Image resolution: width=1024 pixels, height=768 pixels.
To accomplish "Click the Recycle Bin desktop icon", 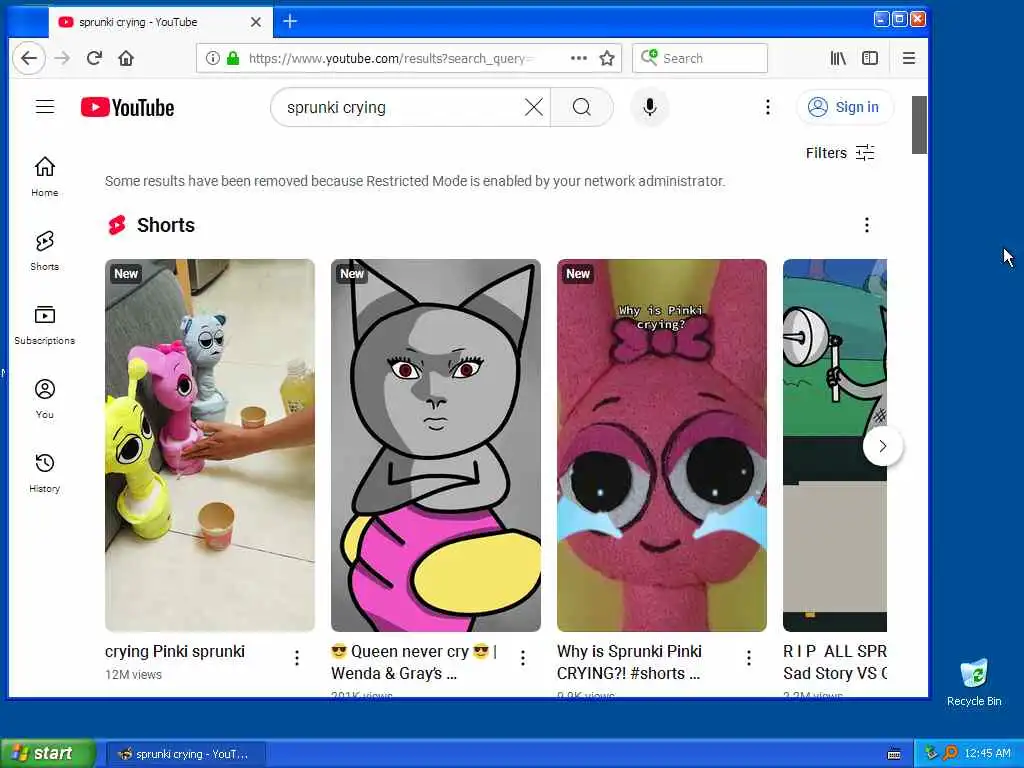I will point(974,682).
